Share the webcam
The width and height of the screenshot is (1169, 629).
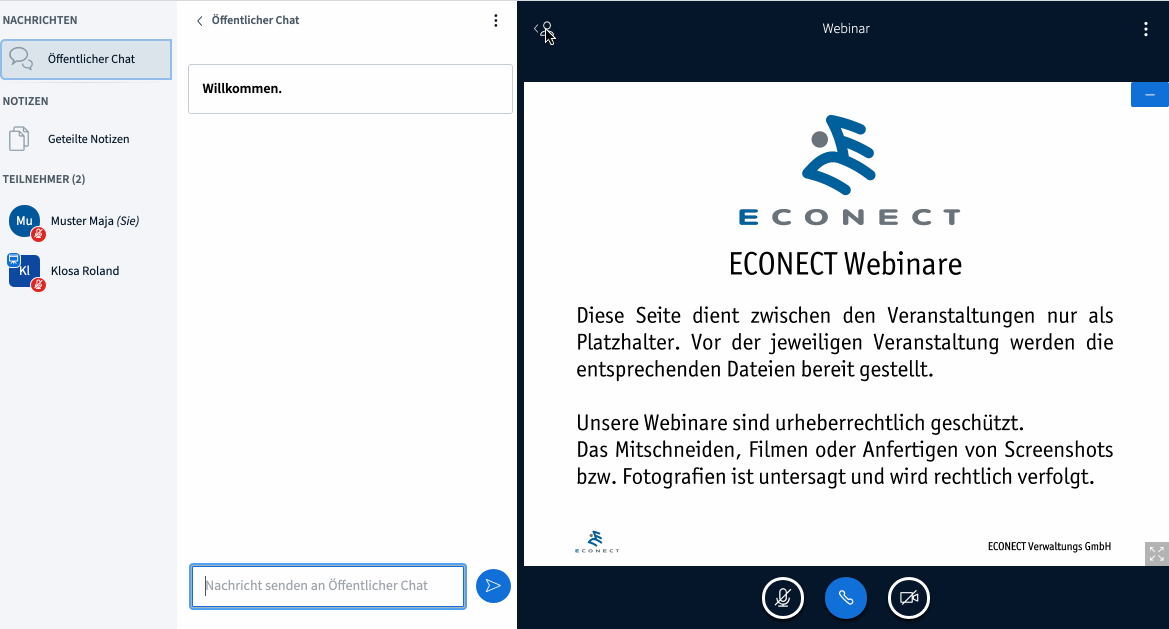(x=909, y=598)
